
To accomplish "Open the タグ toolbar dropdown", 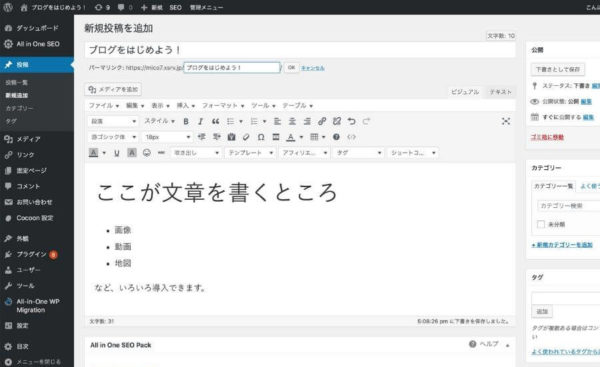I will pyautogui.click(x=359, y=153).
